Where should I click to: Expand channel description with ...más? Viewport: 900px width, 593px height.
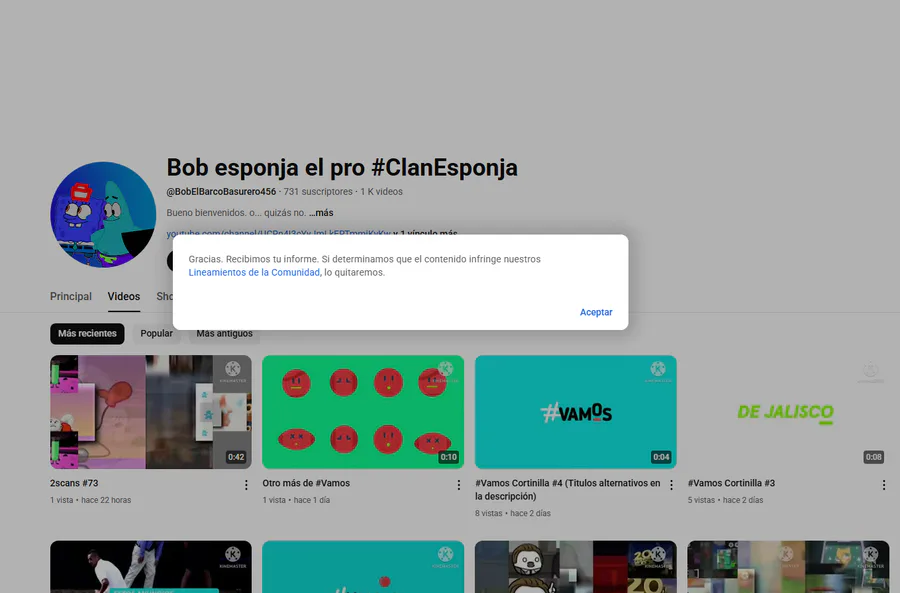click(x=321, y=213)
